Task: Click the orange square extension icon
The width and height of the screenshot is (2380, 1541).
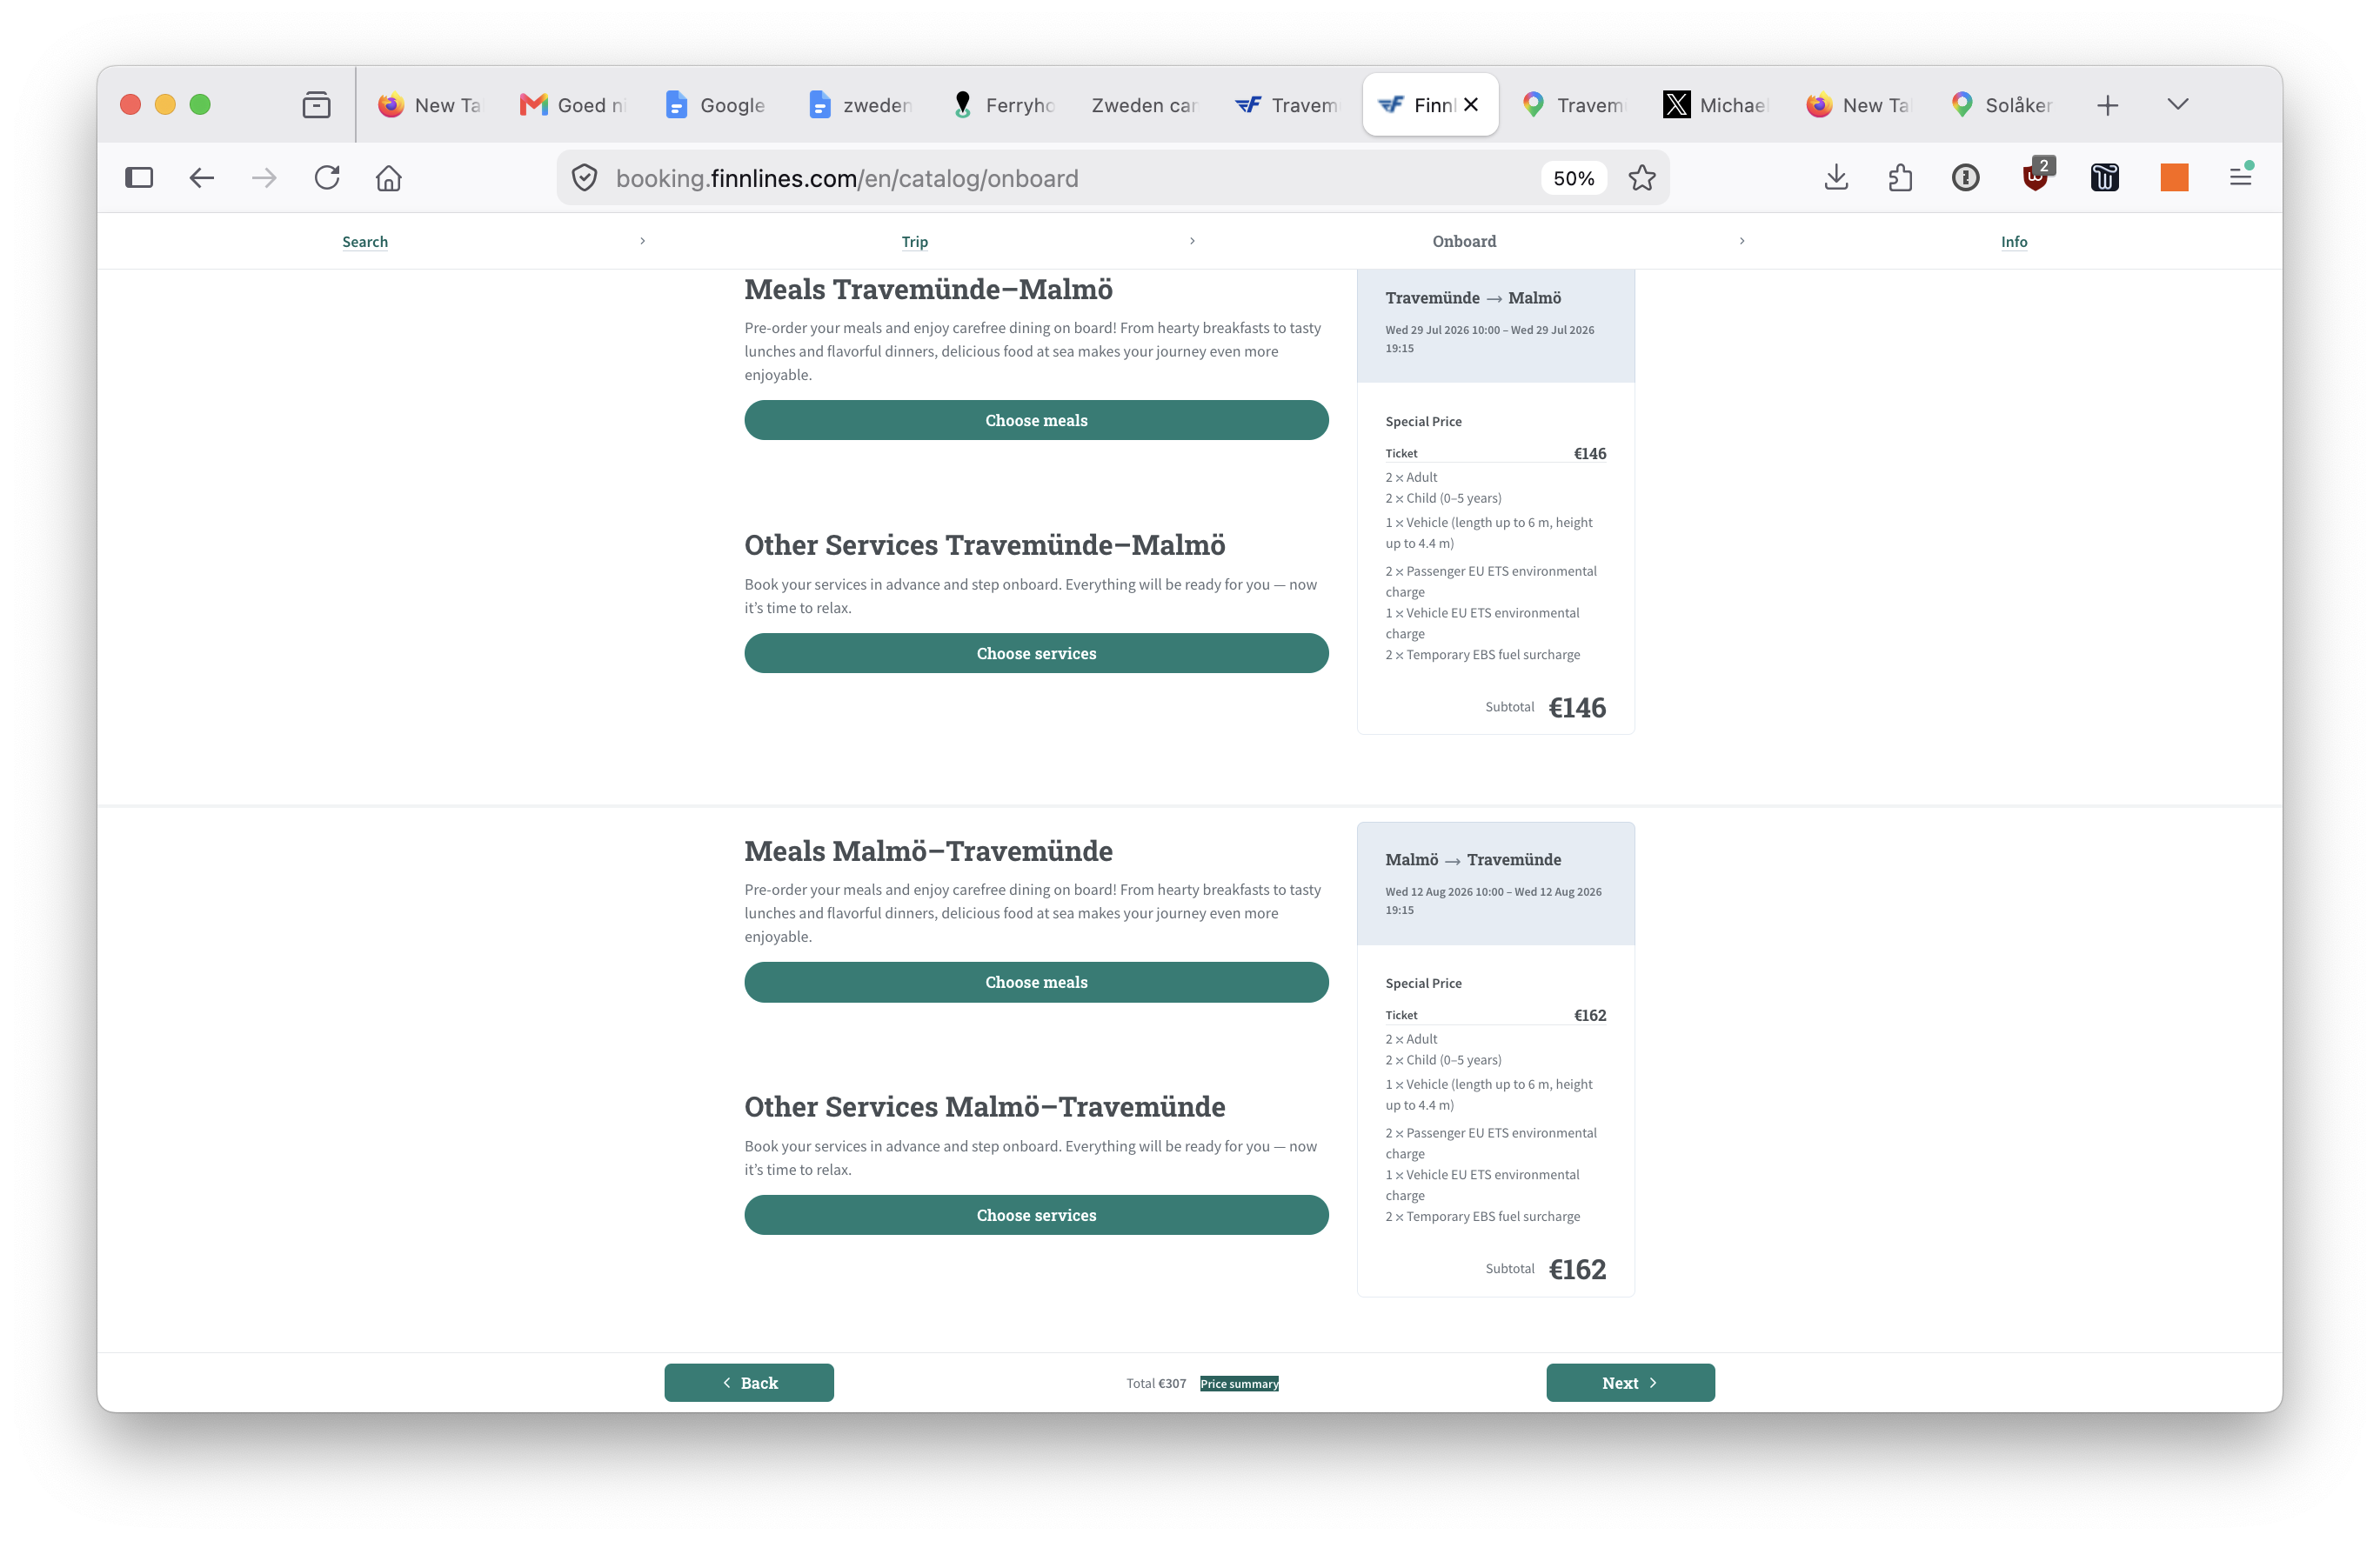Action: tap(2174, 178)
